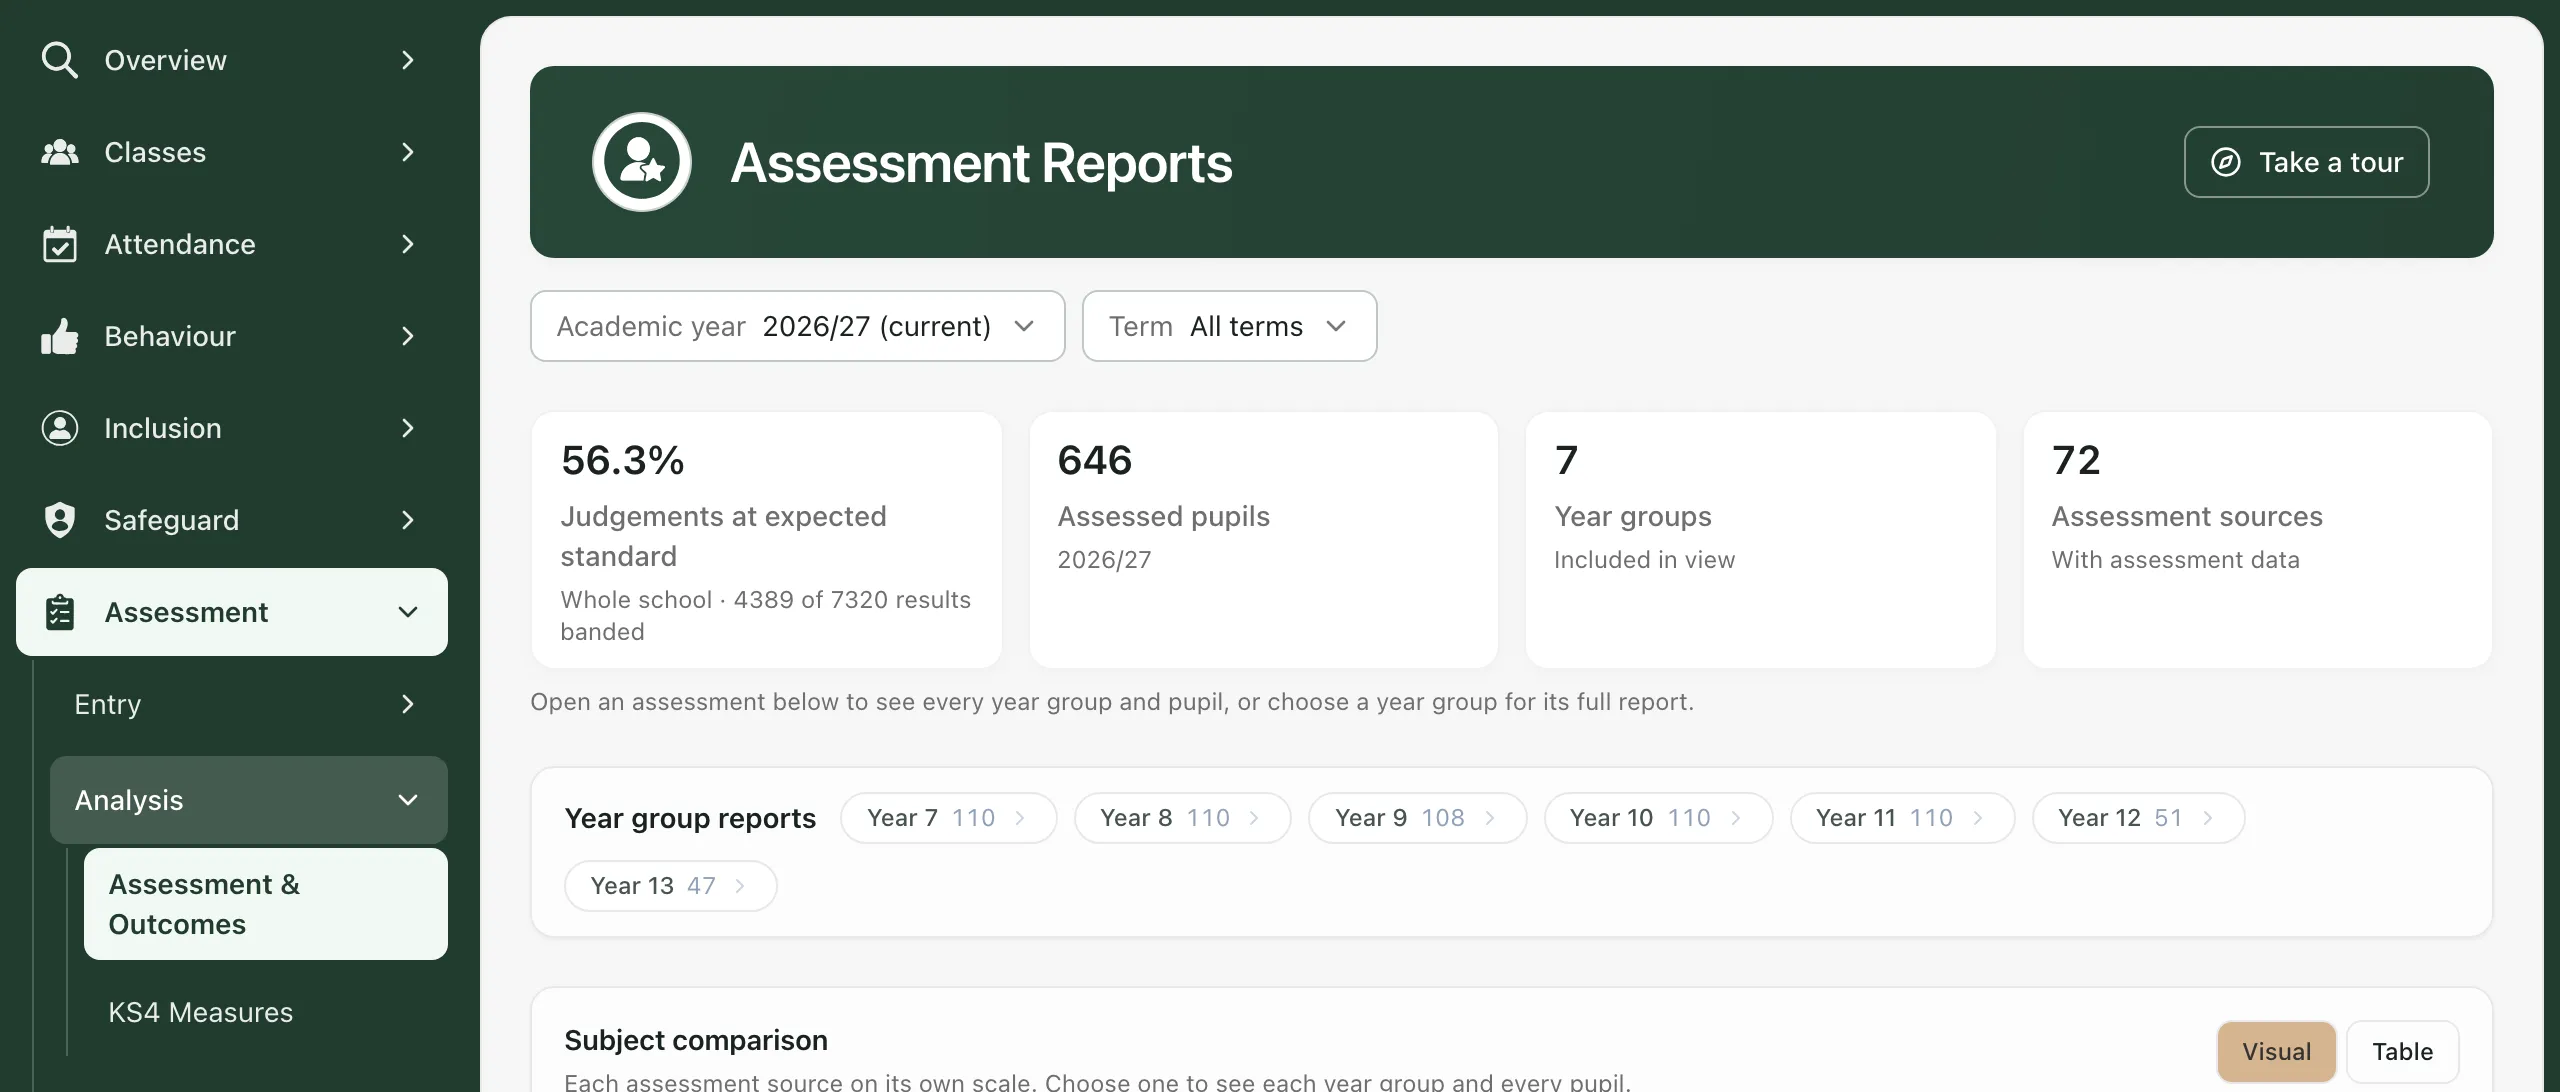Open the Year 11 report
Image resolution: width=2560 pixels, height=1092 pixels.
click(1902, 818)
